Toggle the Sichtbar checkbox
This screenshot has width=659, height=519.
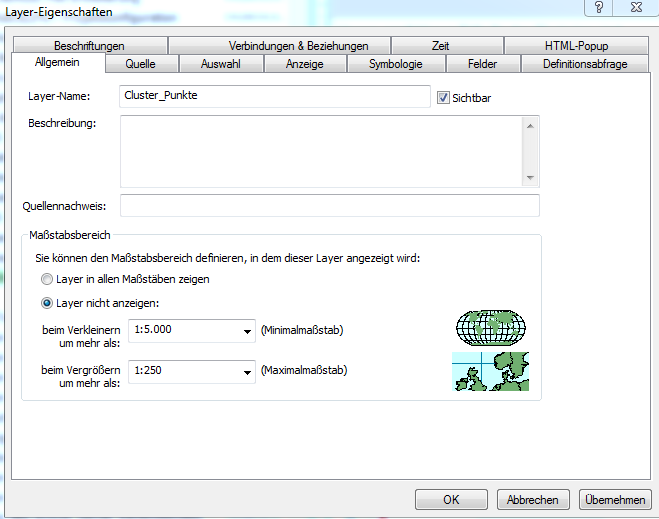[443, 98]
